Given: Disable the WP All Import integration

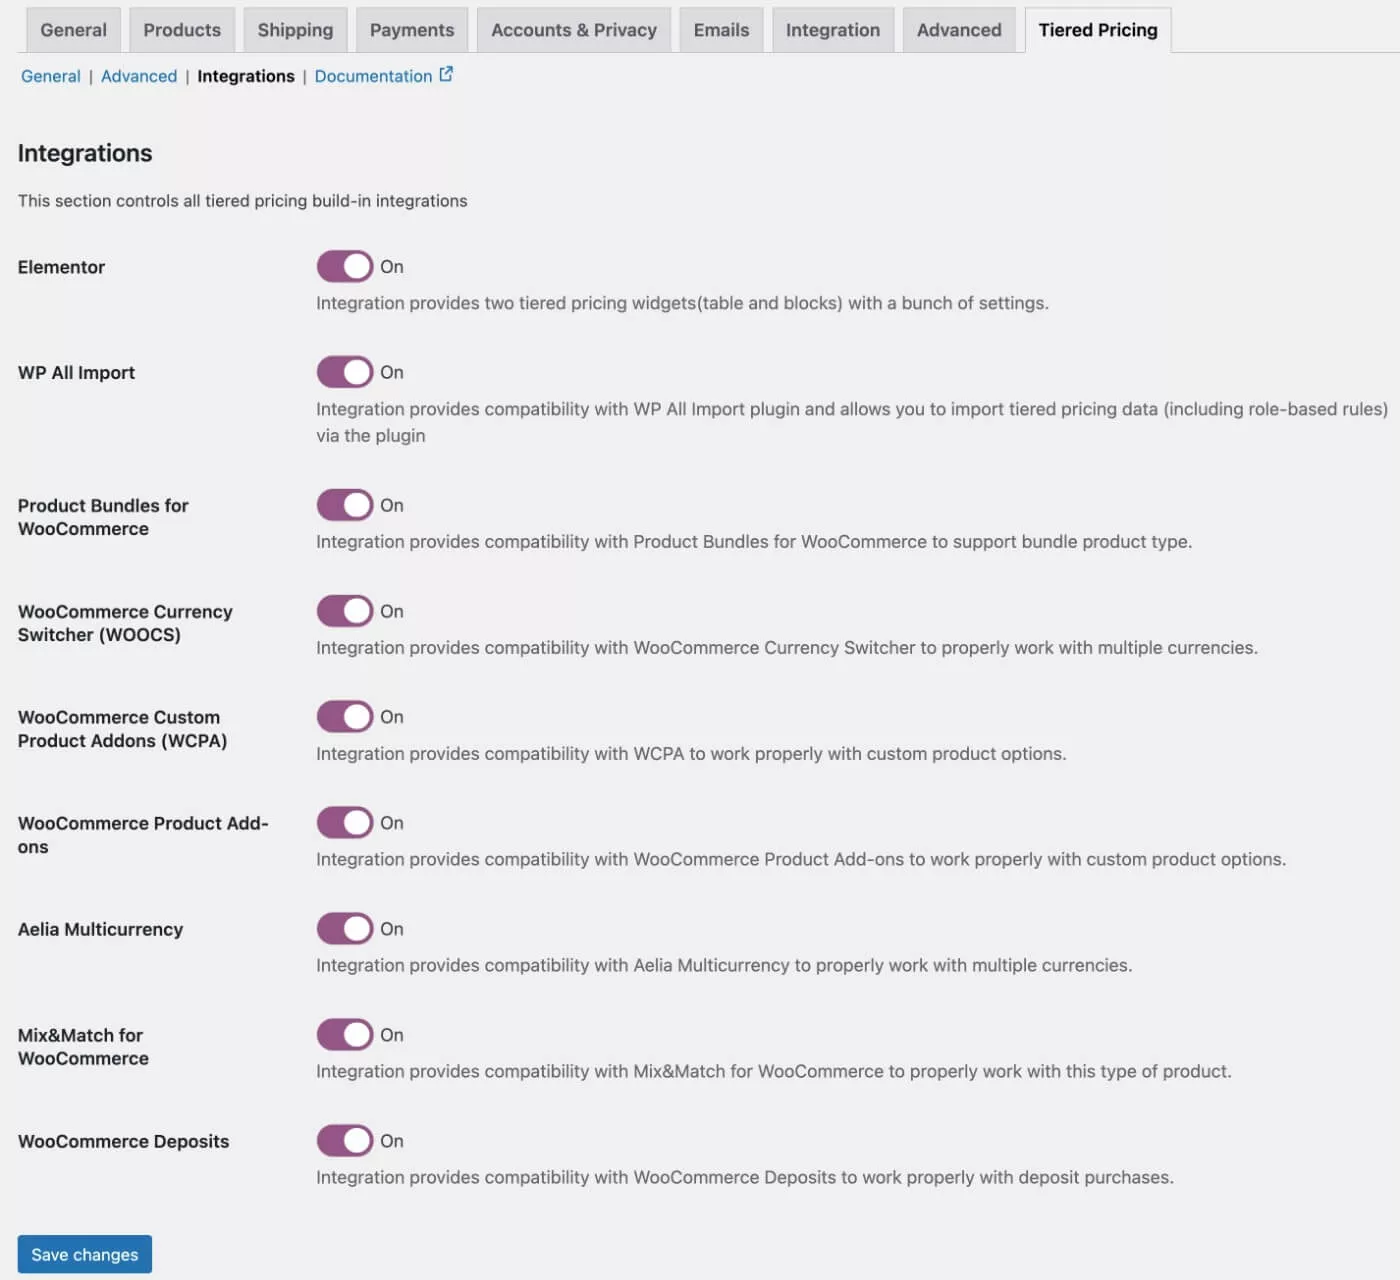Looking at the screenshot, I should 345,372.
